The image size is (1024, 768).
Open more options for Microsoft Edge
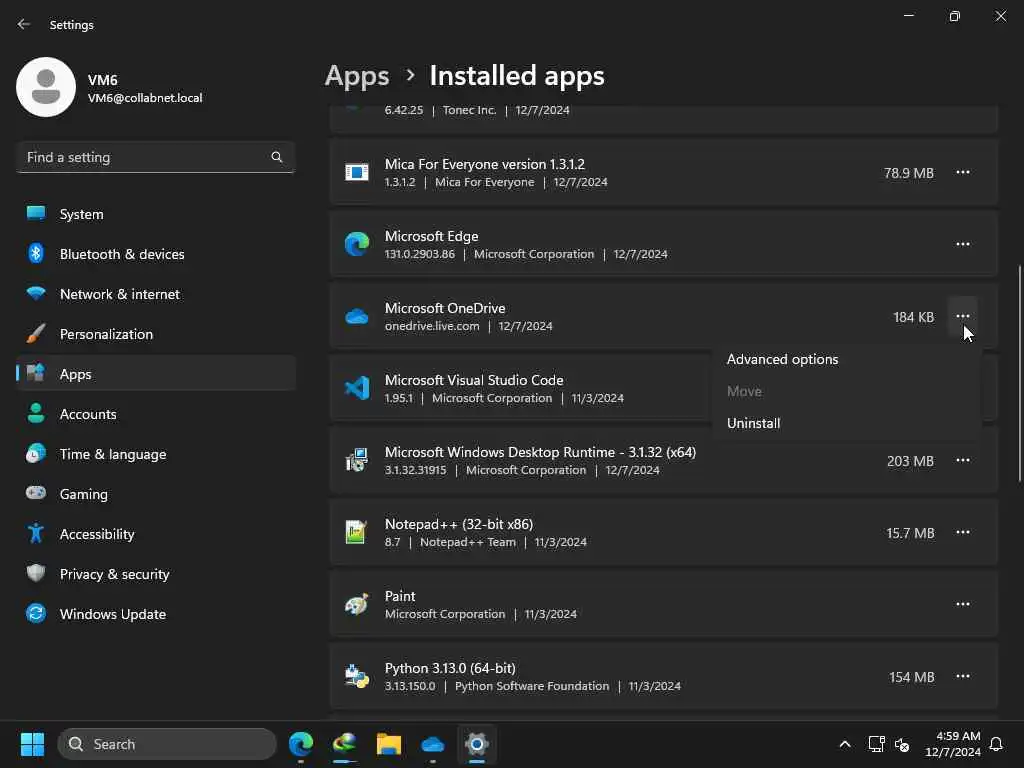962,244
